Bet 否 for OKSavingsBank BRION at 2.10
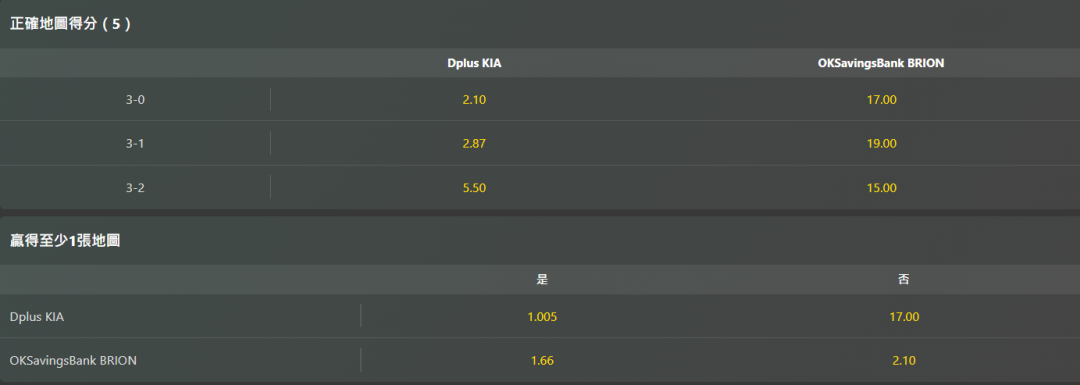Viewport: 1080px width, 385px height. [x=904, y=360]
